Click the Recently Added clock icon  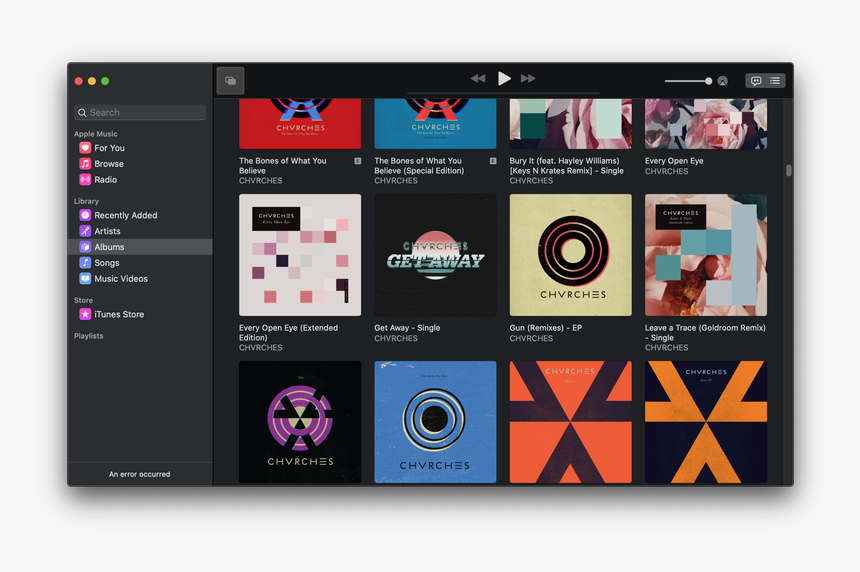pyautogui.click(x=85, y=216)
